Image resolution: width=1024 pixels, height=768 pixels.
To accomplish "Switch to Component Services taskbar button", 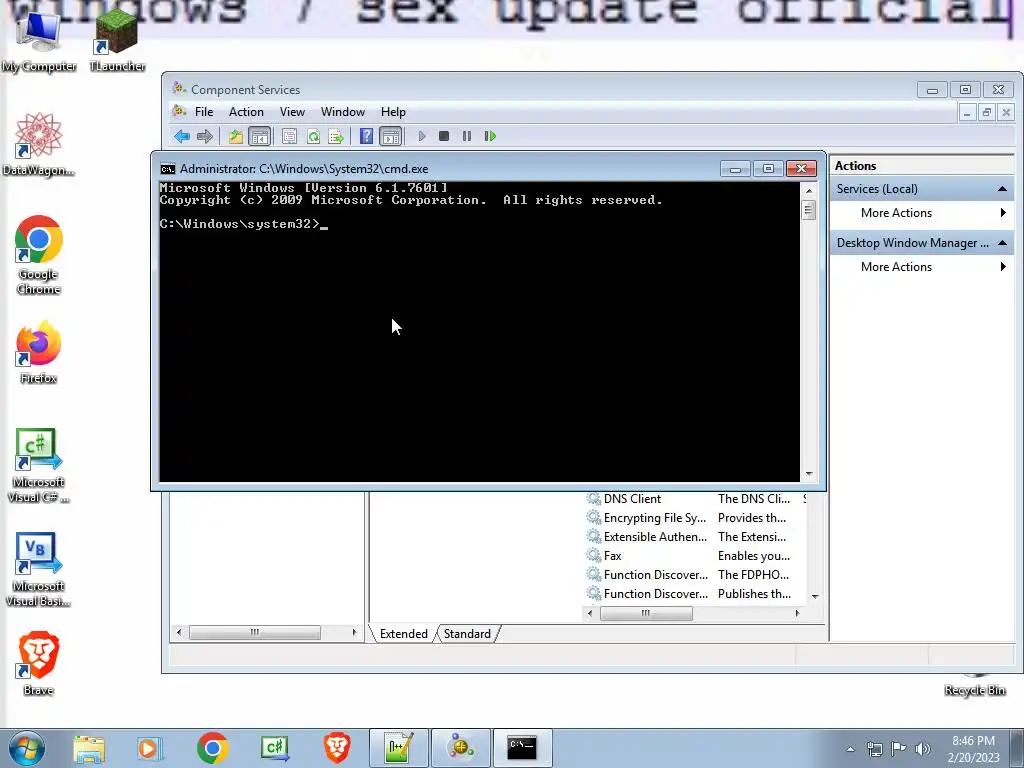I will [x=461, y=748].
